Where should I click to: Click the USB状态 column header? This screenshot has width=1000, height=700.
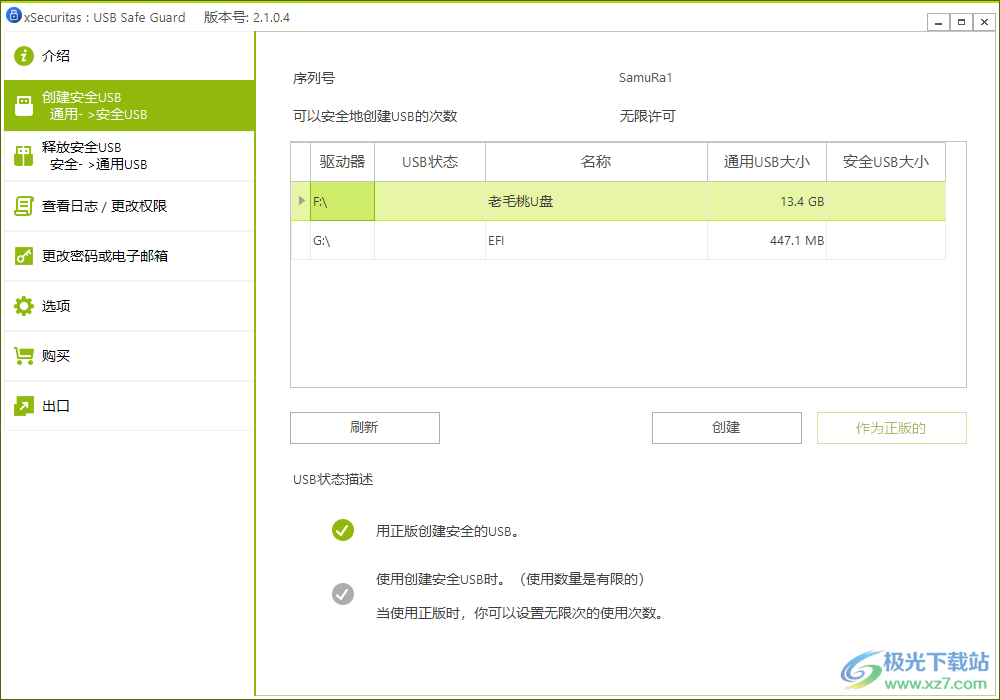(429, 161)
